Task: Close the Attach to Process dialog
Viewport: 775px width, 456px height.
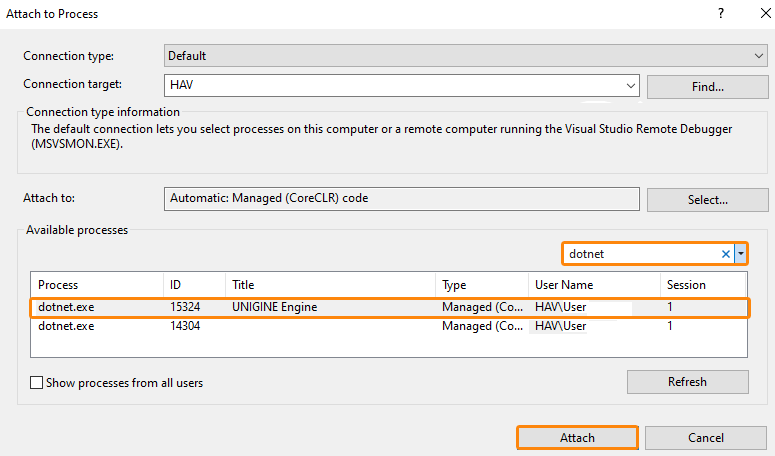Action: coord(755,14)
